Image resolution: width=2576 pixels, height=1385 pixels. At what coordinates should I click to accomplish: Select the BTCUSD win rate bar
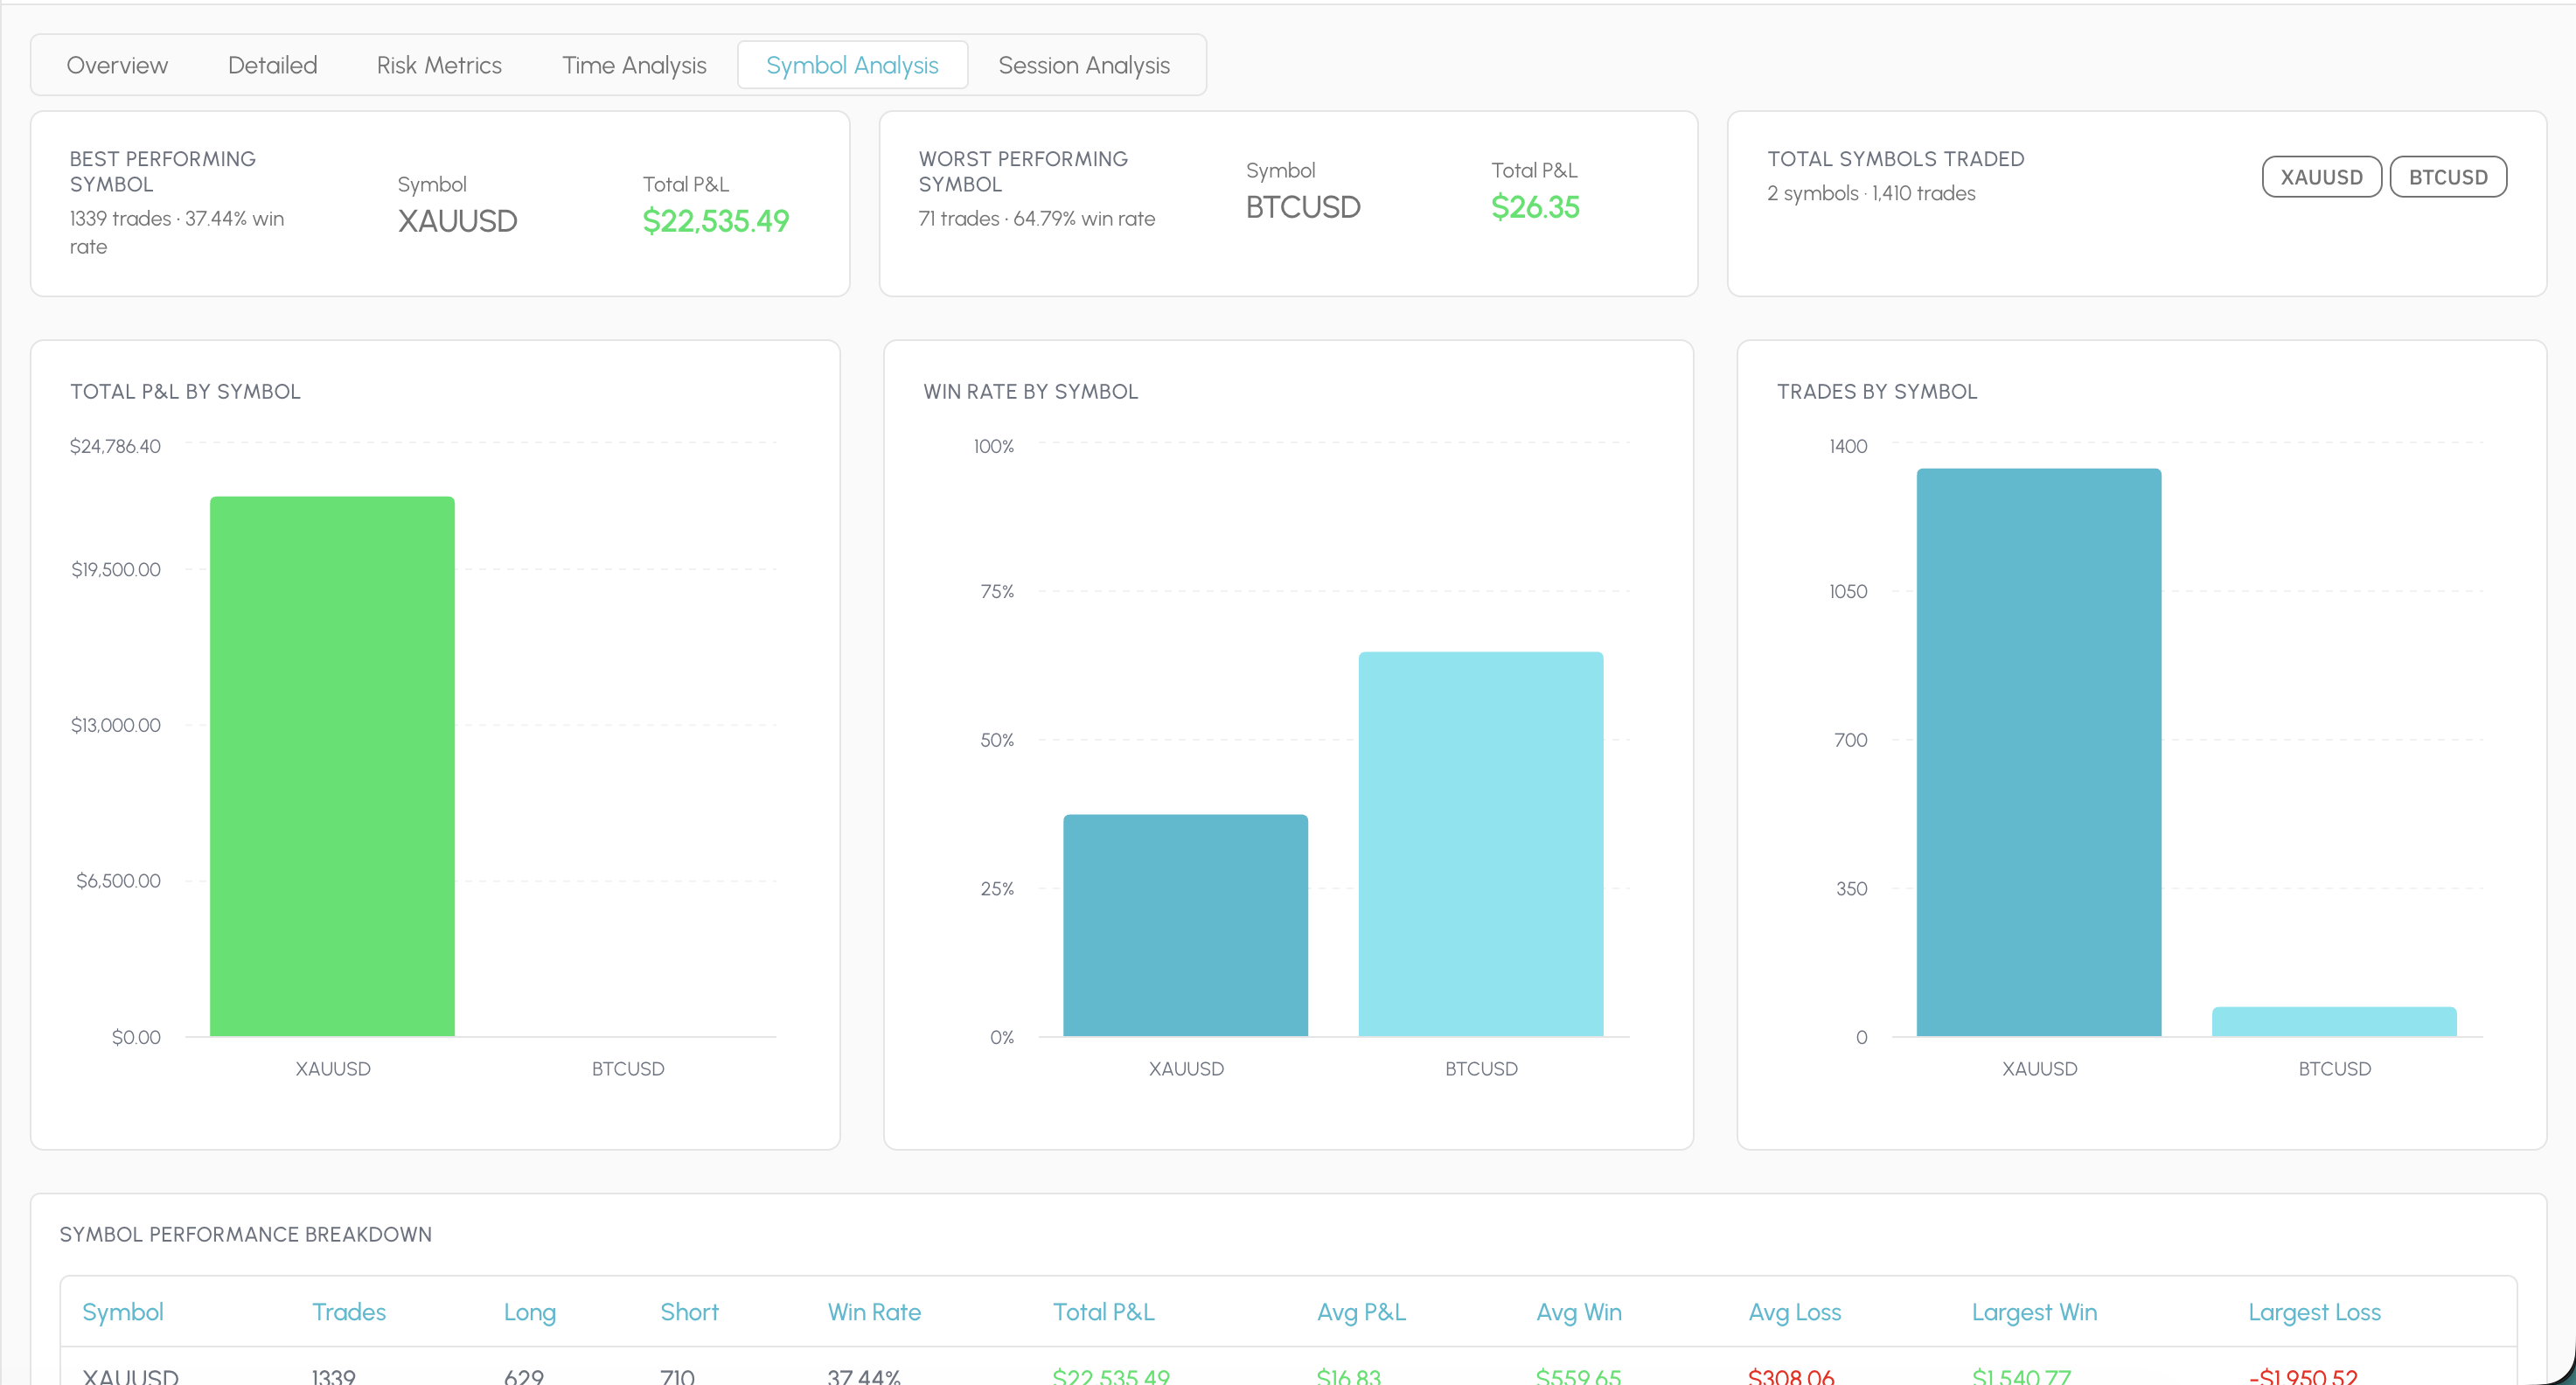(1480, 844)
